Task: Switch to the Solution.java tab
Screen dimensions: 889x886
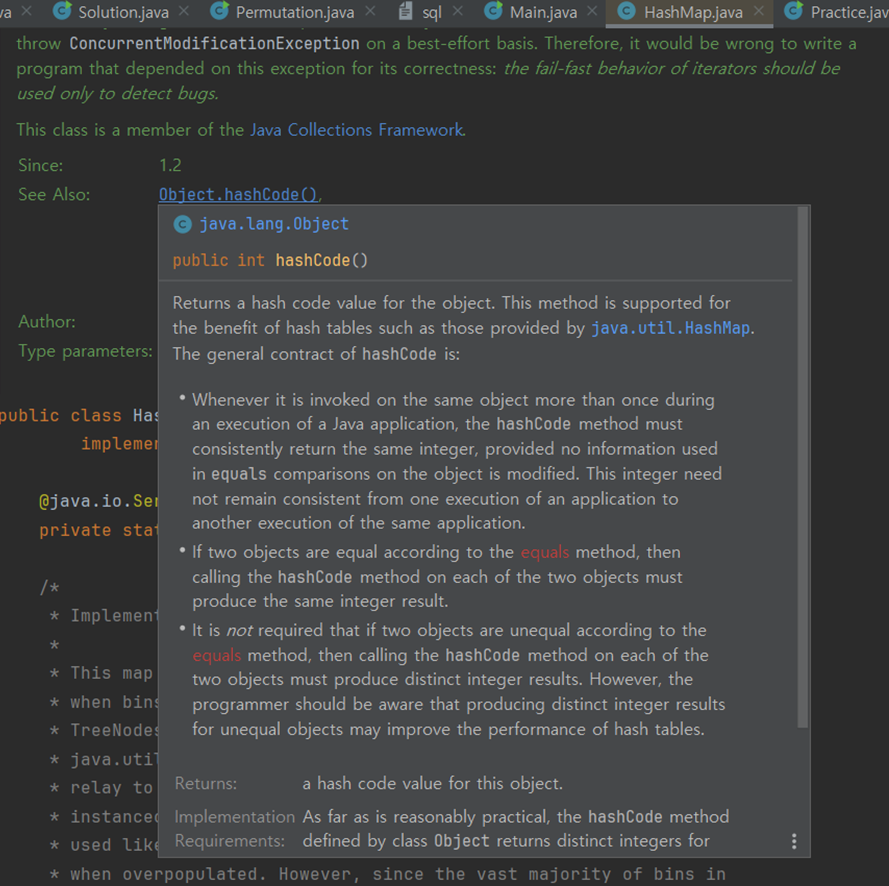Action: (x=123, y=12)
